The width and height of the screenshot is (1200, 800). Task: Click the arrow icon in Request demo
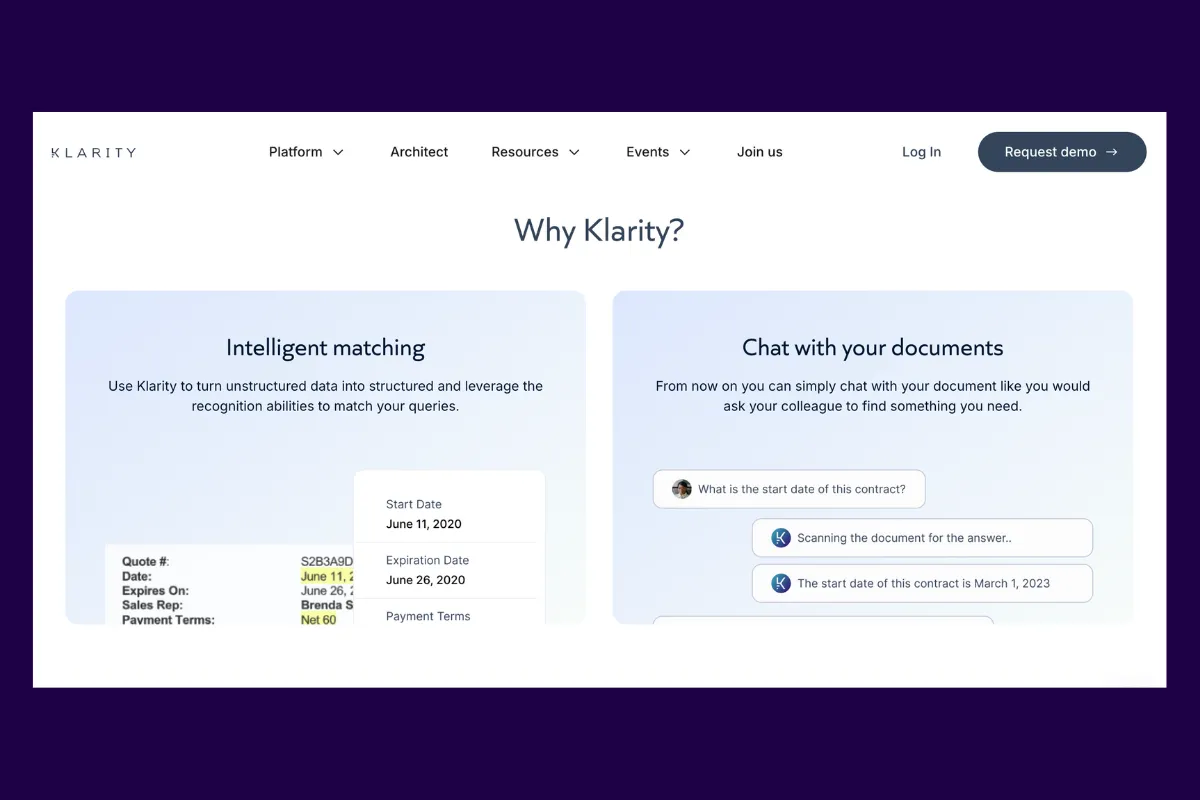[x=1112, y=152]
